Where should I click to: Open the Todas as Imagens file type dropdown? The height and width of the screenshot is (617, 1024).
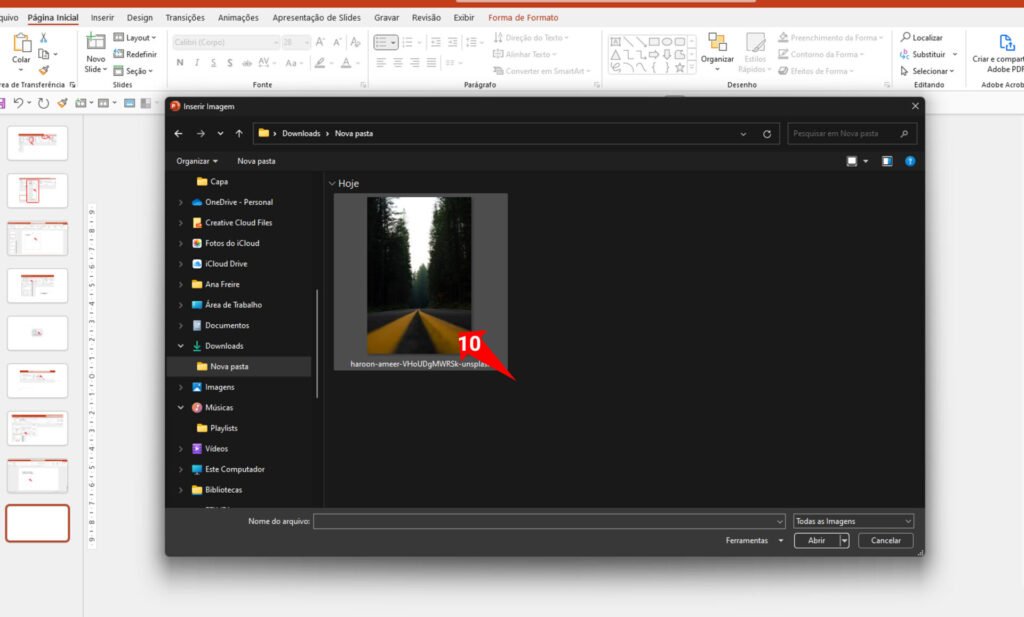852,521
